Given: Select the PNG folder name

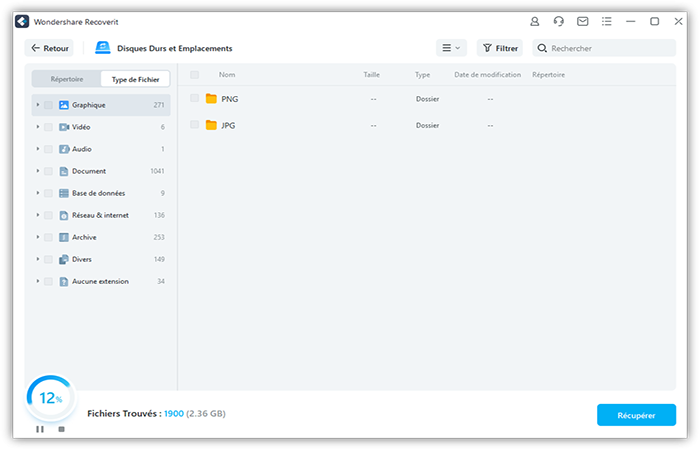Looking at the screenshot, I should tap(229, 99).
